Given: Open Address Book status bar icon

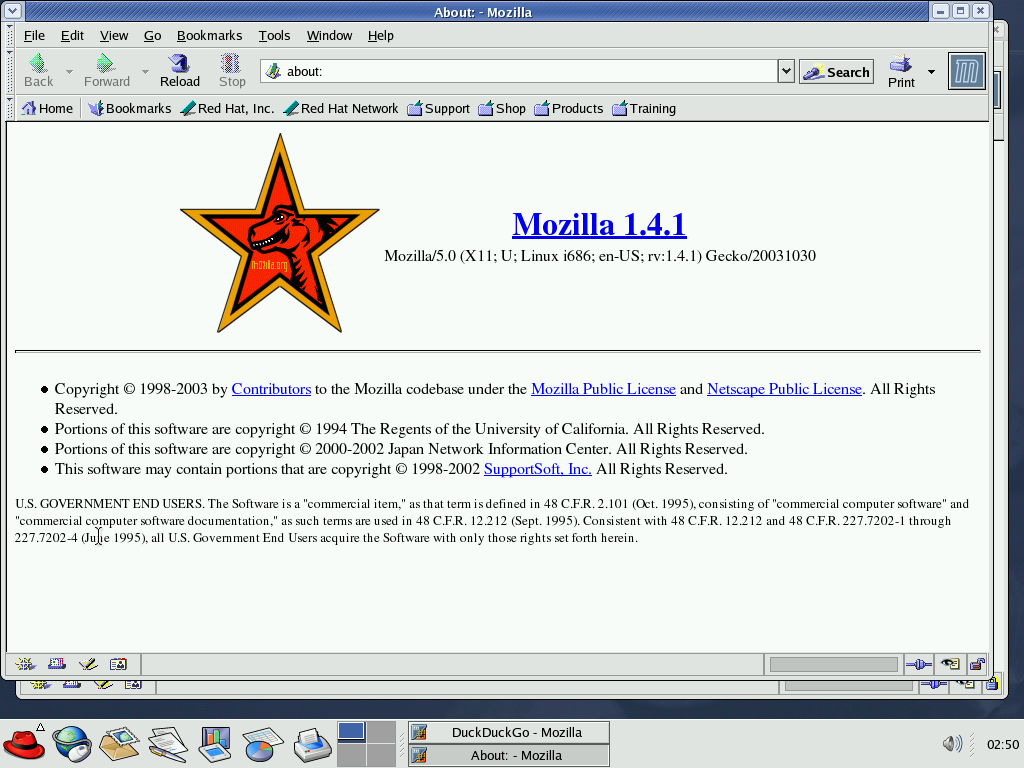Looking at the screenshot, I should click(x=118, y=664).
